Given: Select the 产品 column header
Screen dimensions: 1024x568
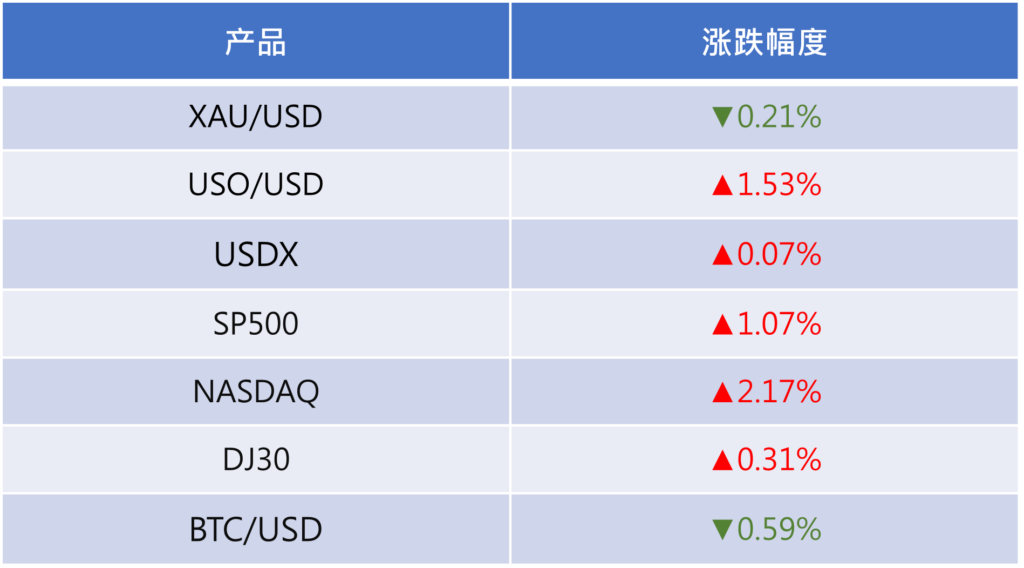Looking at the screenshot, I should click(x=256, y=43).
